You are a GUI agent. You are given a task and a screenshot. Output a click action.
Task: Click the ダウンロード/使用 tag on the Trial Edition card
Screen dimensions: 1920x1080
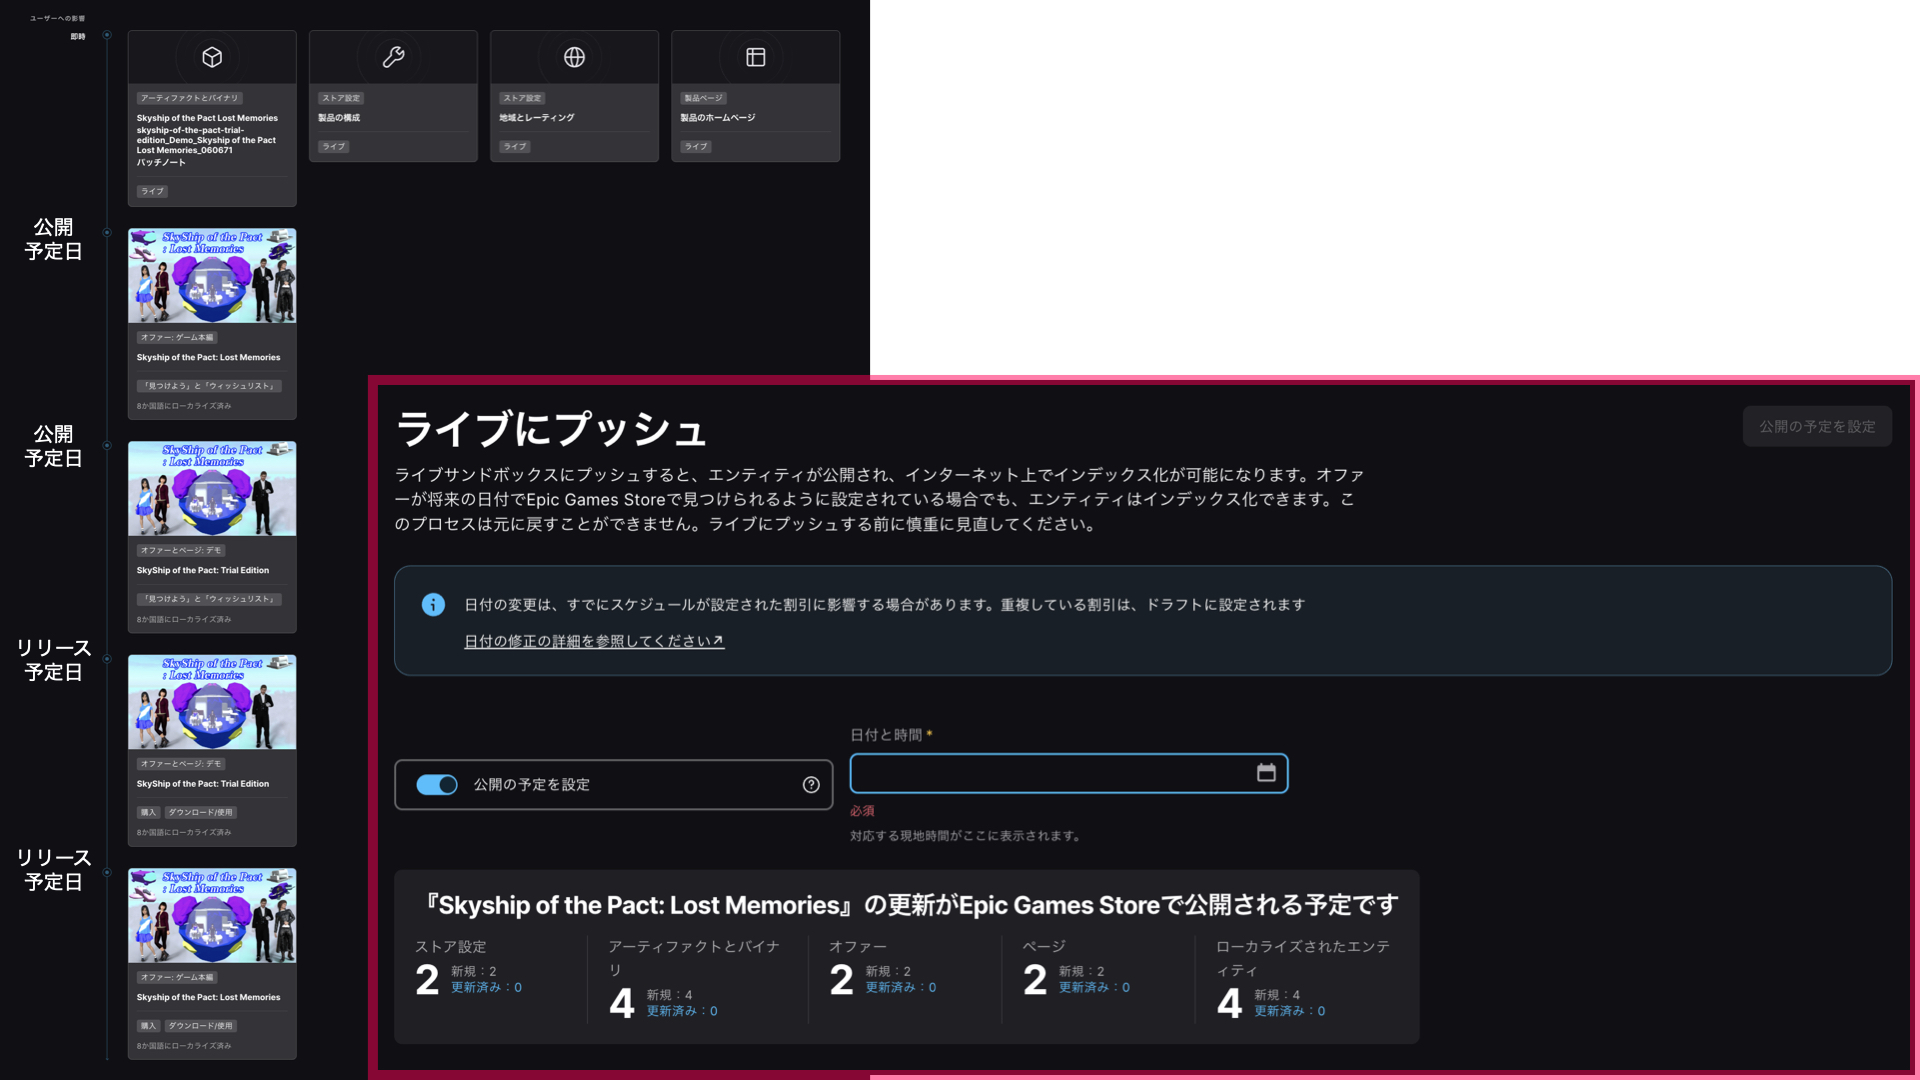coord(200,812)
